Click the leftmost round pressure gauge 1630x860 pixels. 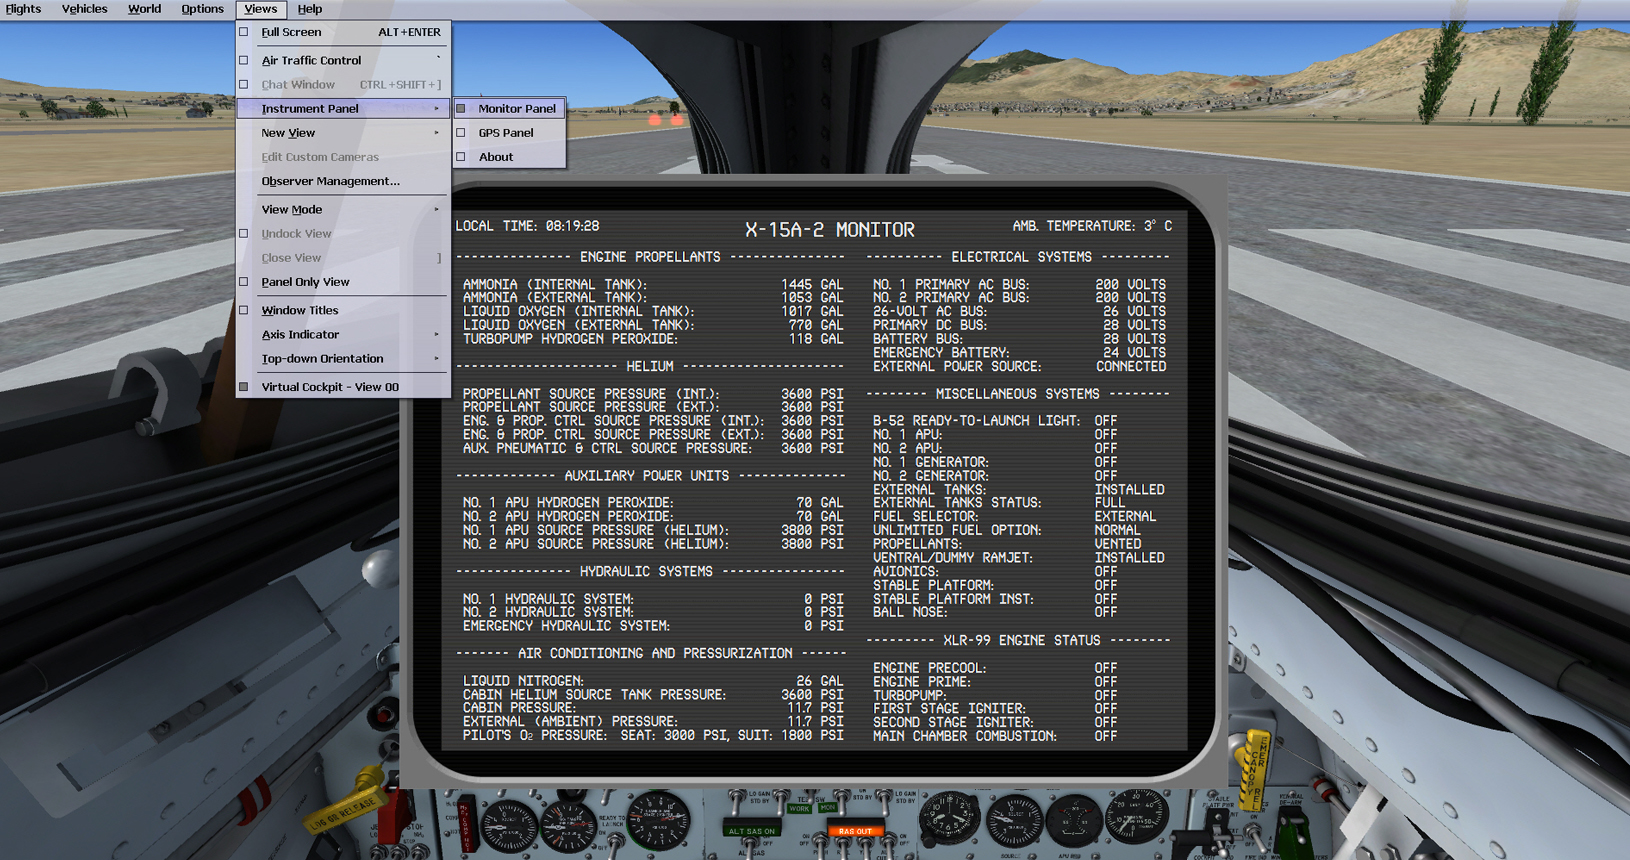(x=508, y=828)
